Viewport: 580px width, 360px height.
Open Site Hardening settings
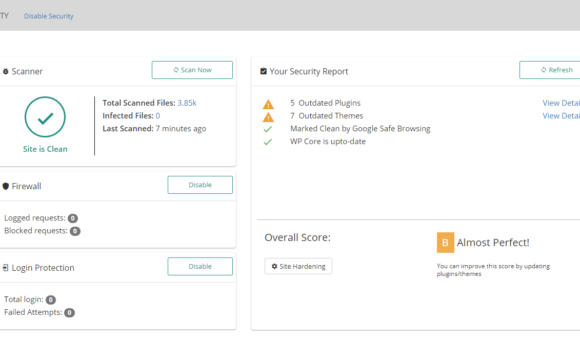point(298,266)
